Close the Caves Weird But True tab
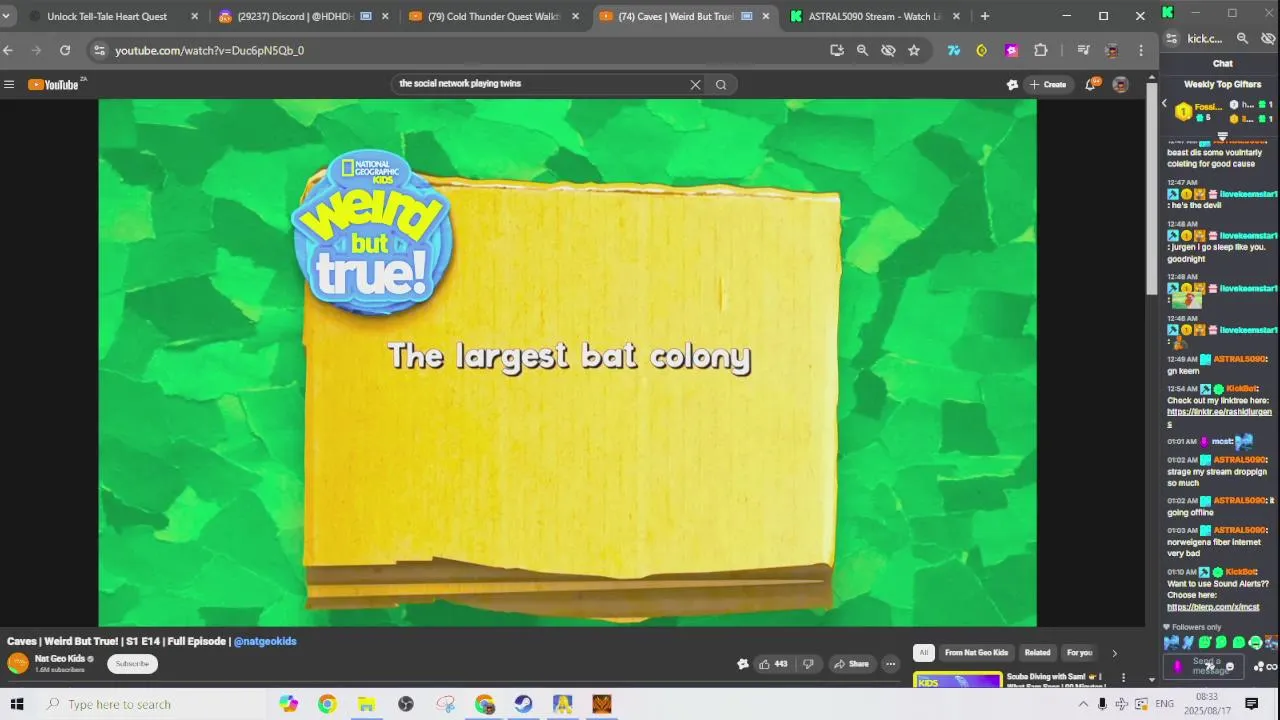Screen dimensions: 1280x720 pyautogui.click(x=767, y=16)
